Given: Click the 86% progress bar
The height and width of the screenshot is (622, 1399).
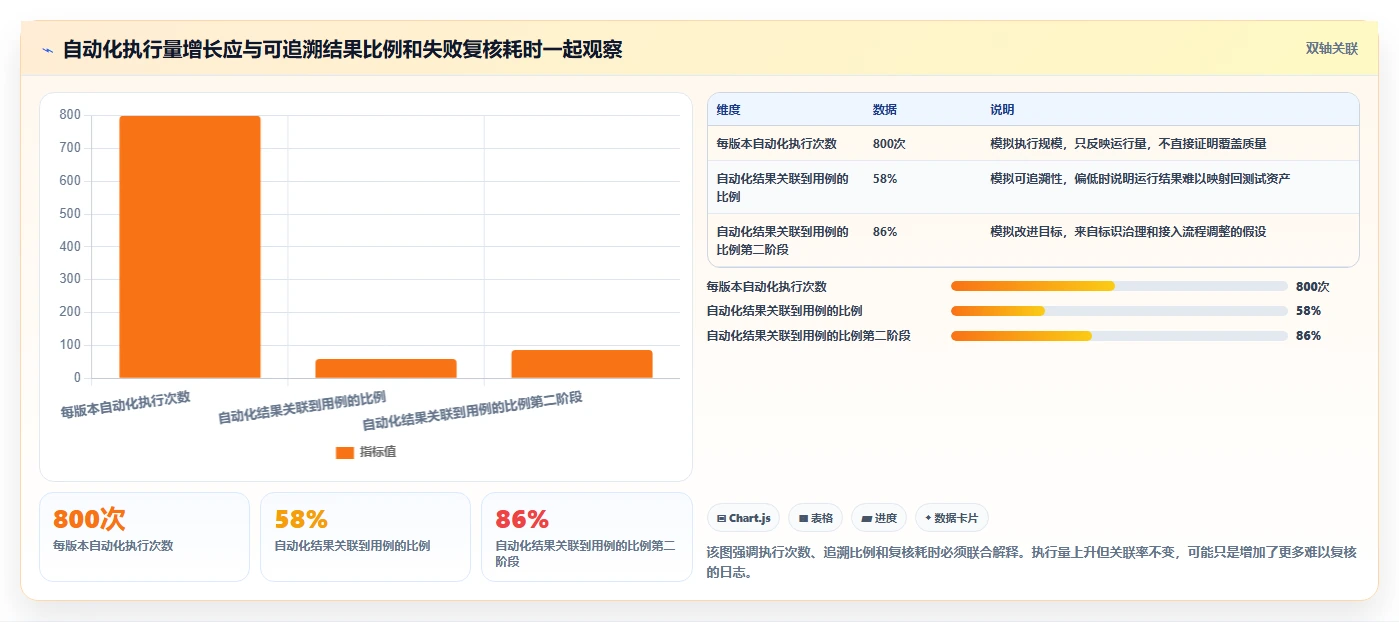Looking at the screenshot, I should point(1119,336).
